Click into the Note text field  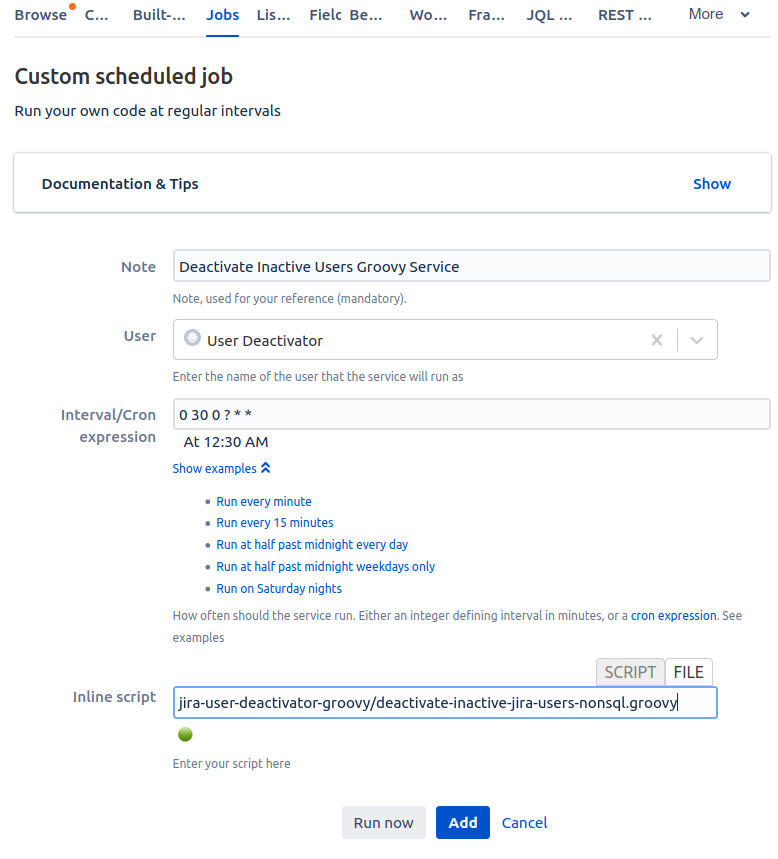471,267
